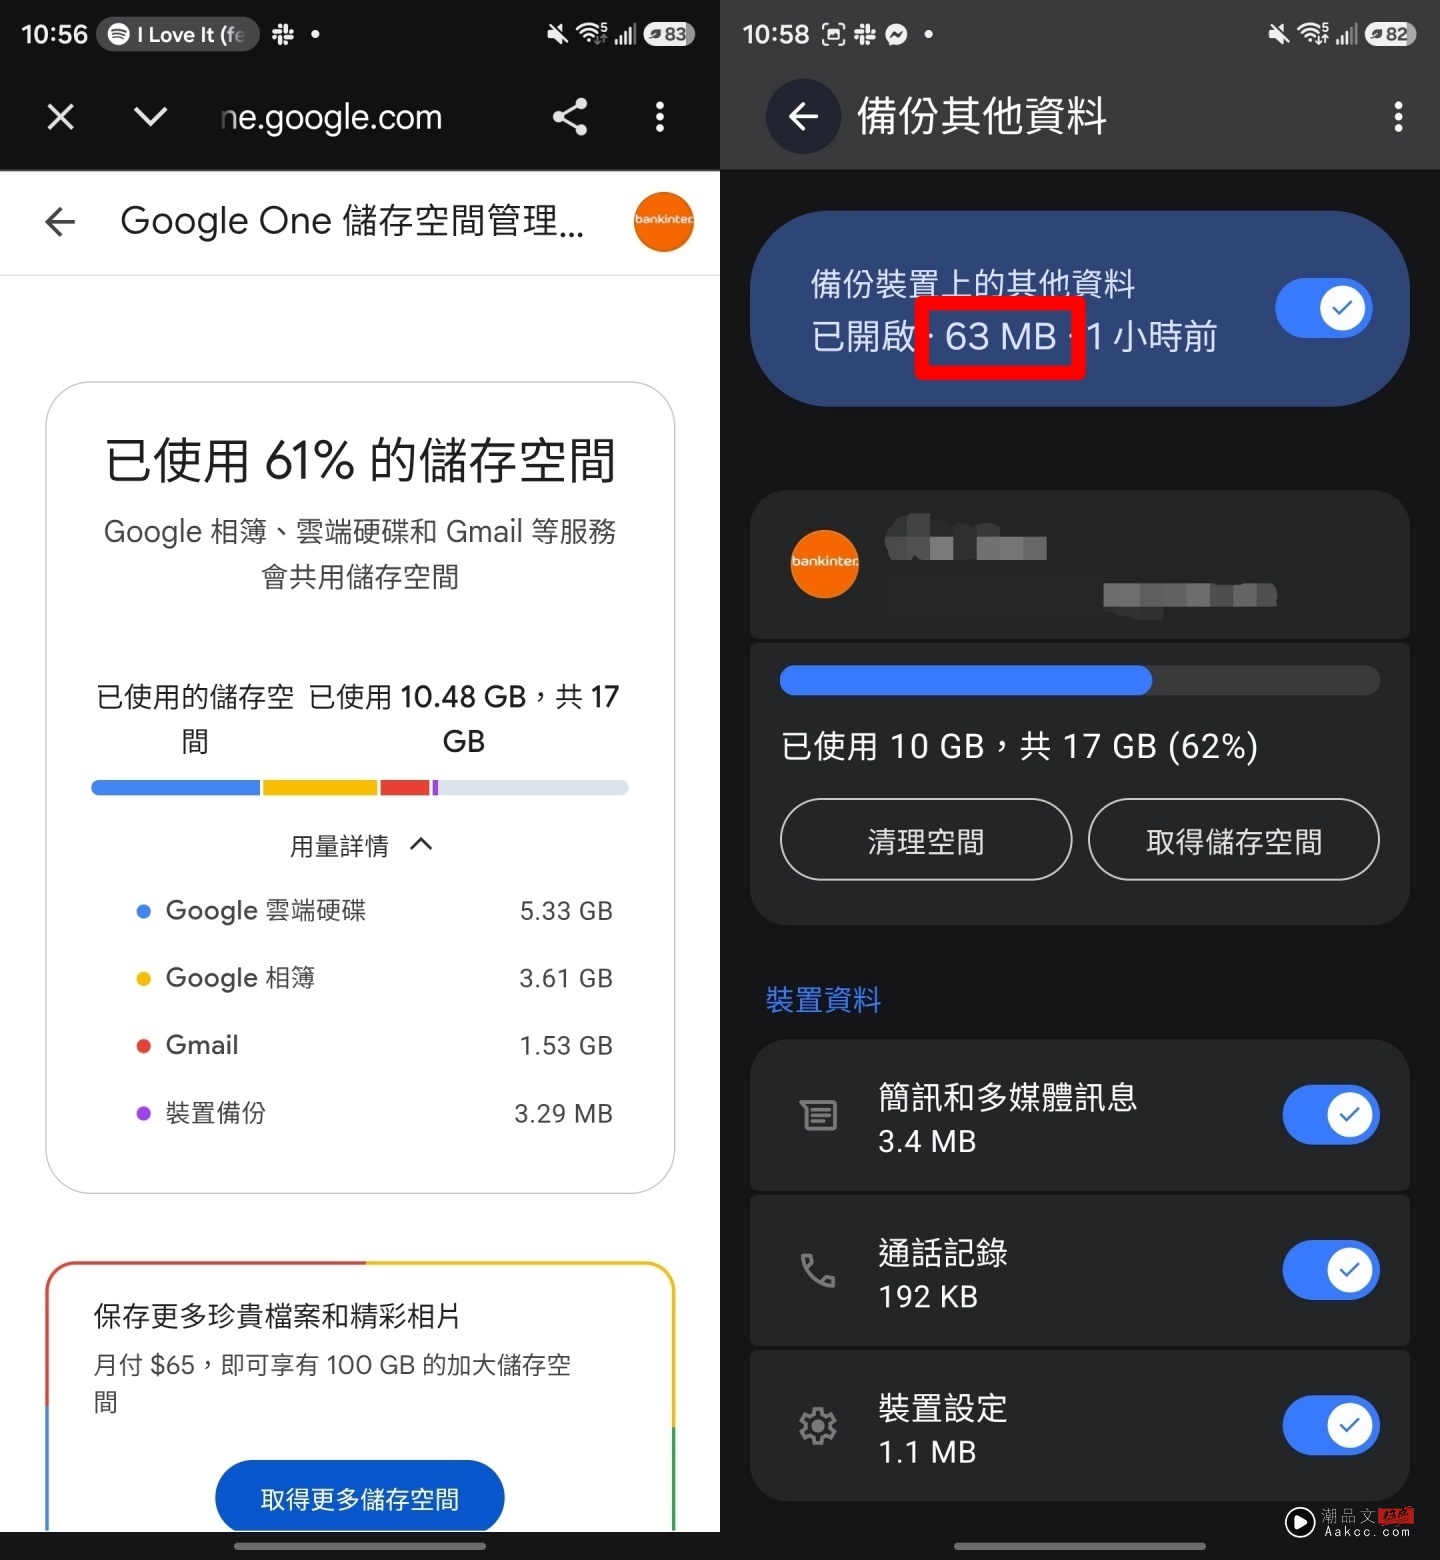The height and width of the screenshot is (1560, 1440).
Task: Open Bankinter account avatar on Google One page
Action: click(x=663, y=221)
